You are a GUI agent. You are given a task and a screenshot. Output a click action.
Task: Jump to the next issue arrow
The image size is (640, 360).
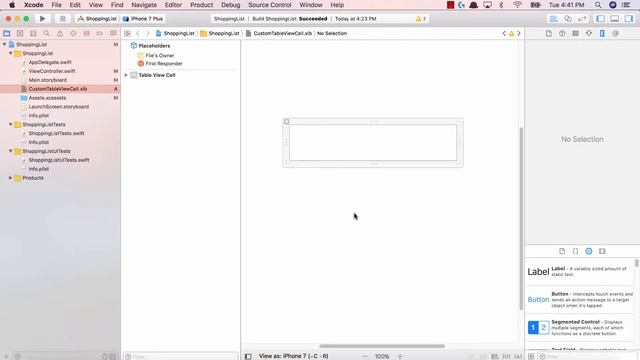(x=519, y=33)
